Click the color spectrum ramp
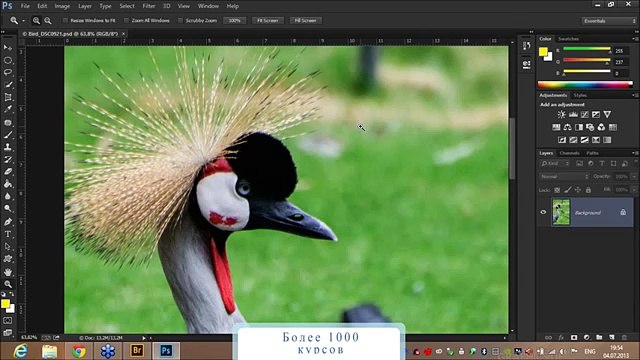 (x=585, y=85)
